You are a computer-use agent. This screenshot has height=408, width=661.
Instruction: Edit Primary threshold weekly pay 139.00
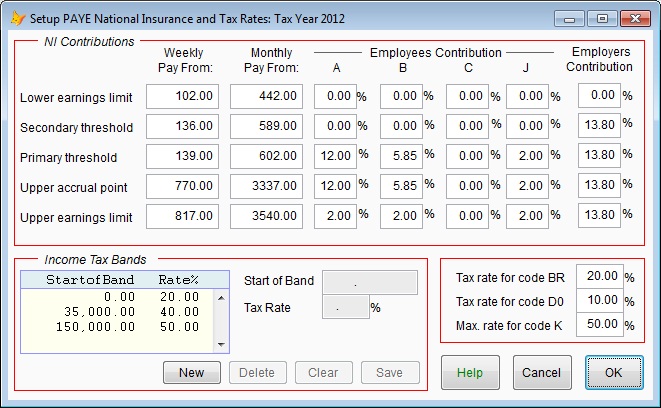pyautogui.click(x=183, y=156)
